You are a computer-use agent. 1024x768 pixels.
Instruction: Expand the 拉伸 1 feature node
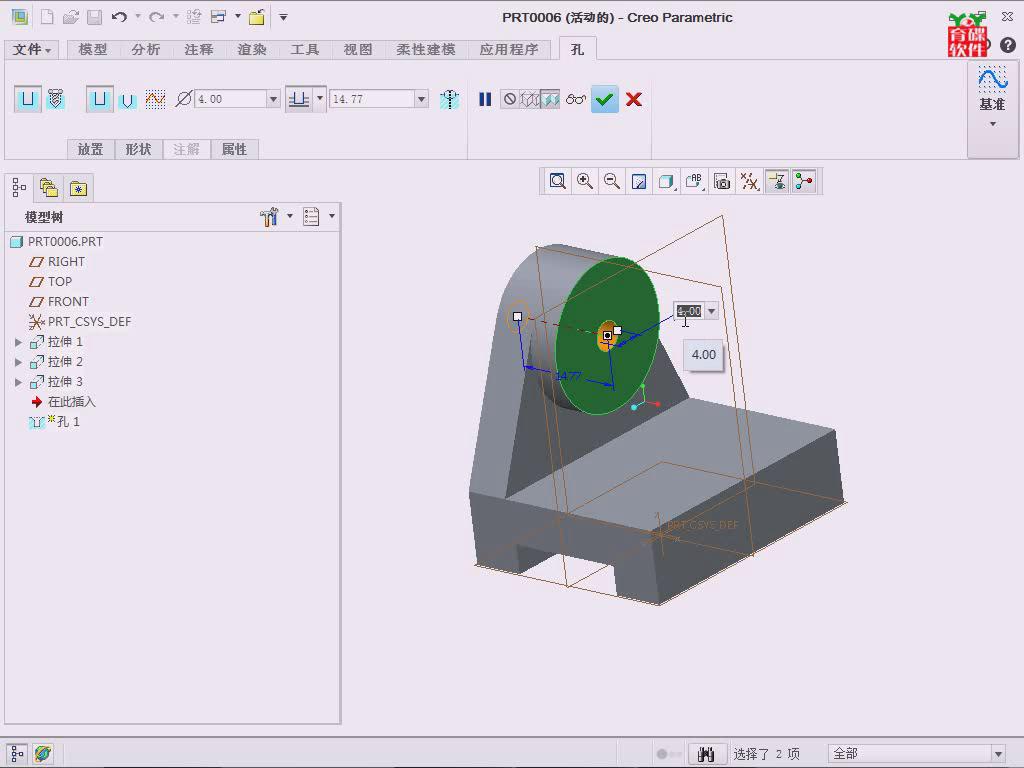(x=18, y=342)
